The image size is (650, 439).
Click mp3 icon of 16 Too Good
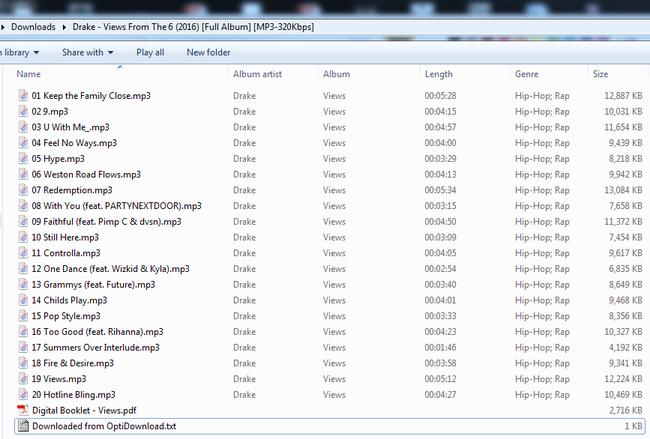click(x=23, y=332)
